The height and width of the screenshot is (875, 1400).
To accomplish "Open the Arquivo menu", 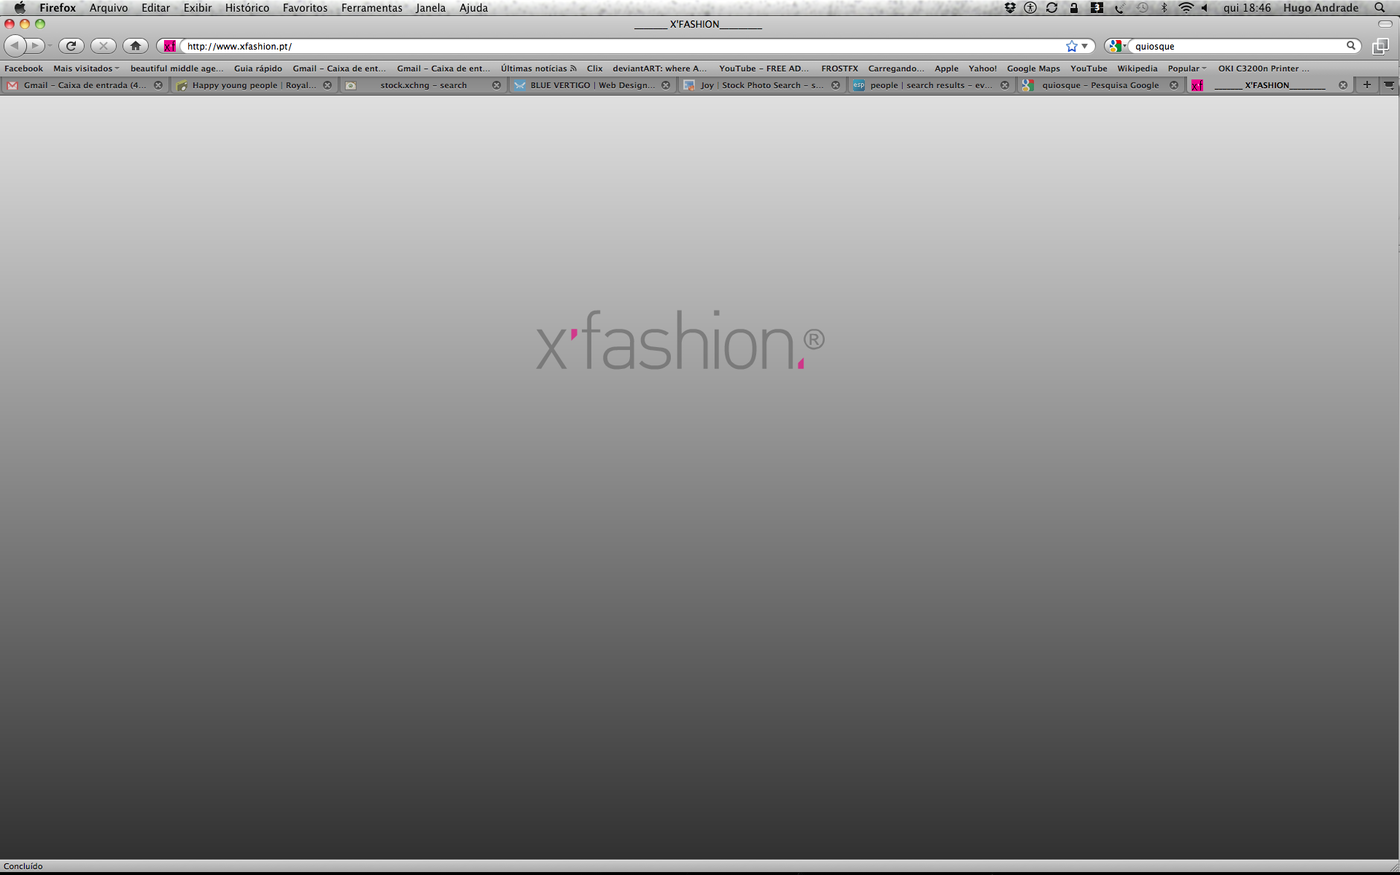I will [x=108, y=8].
